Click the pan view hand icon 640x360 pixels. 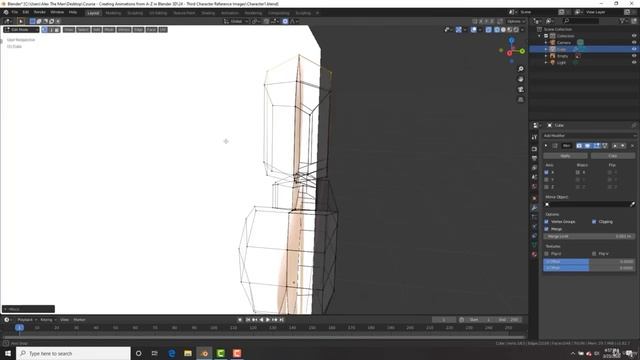pyautogui.click(x=521, y=79)
